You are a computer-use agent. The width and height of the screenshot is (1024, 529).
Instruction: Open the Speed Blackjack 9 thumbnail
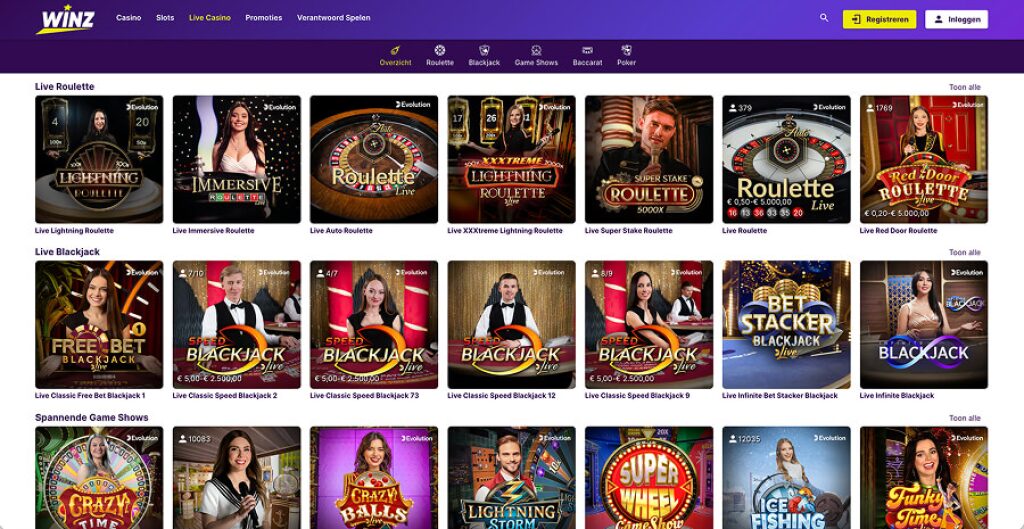coord(649,325)
